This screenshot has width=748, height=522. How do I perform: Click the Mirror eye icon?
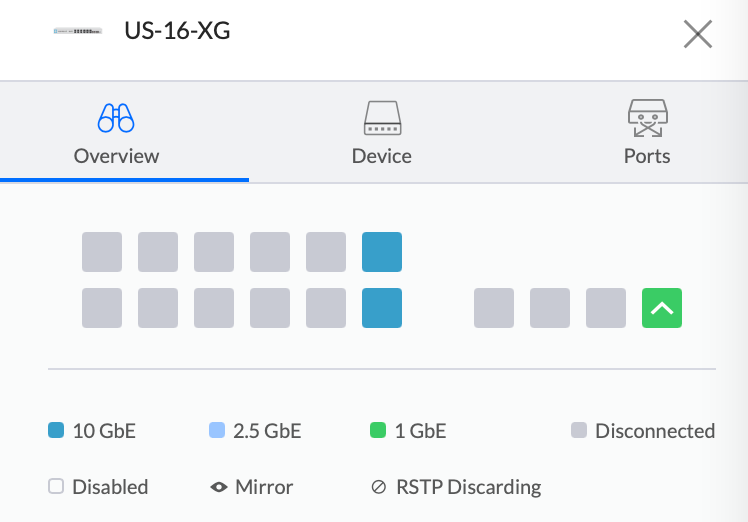[x=219, y=488]
